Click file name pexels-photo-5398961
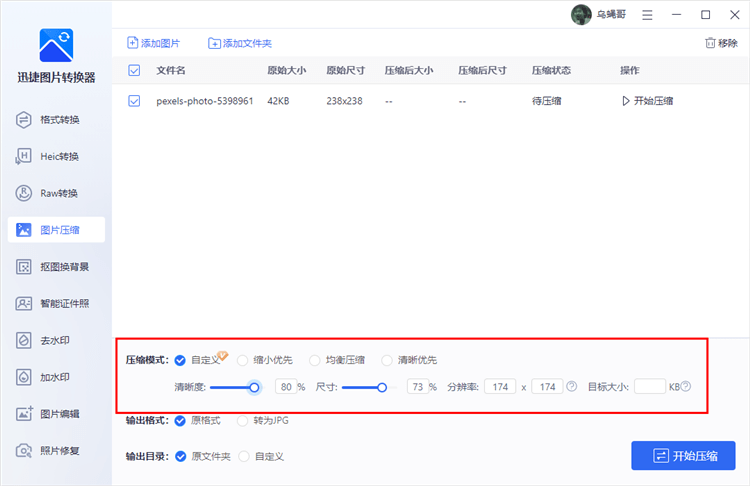The width and height of the screenshot is (750, 486). (205, 101)
